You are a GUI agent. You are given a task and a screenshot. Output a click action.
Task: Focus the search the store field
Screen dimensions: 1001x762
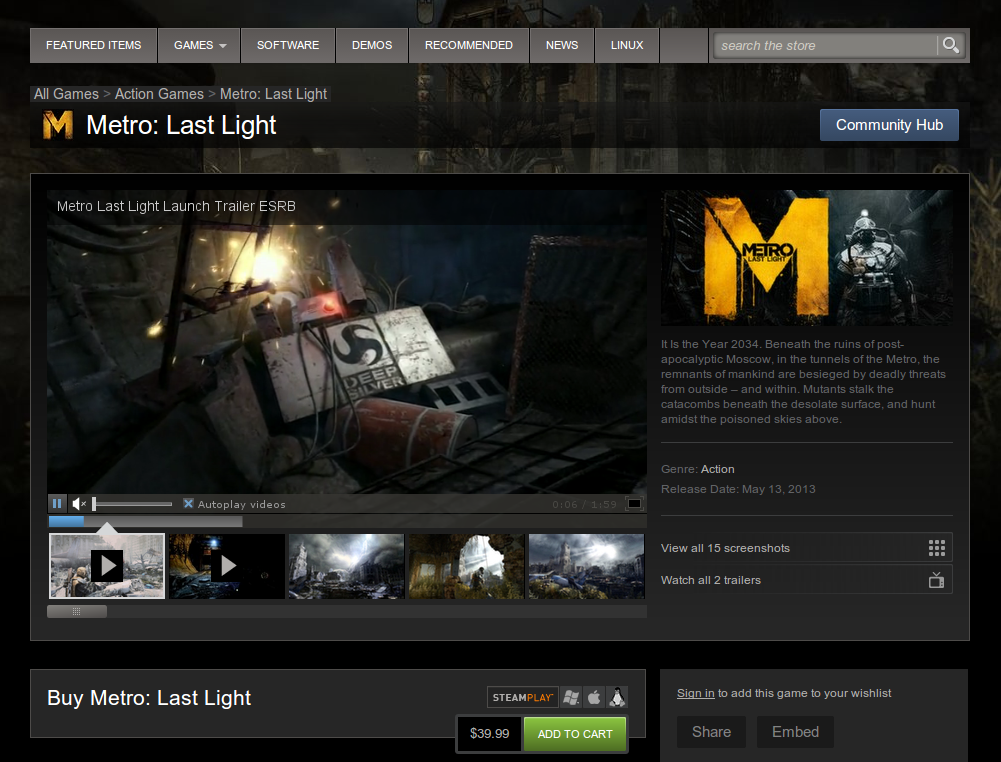coord(826,45)
